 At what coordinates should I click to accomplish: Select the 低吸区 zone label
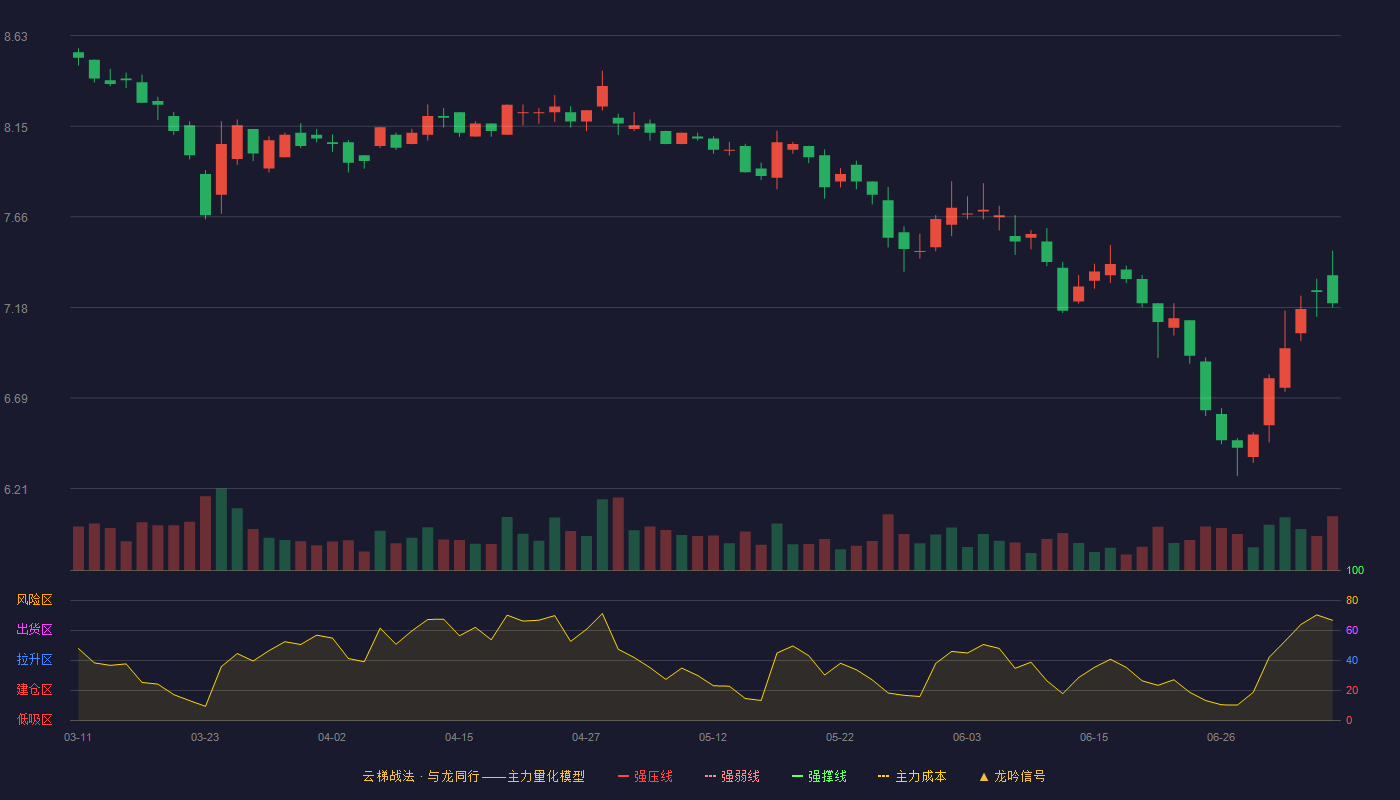click(34, 719)
